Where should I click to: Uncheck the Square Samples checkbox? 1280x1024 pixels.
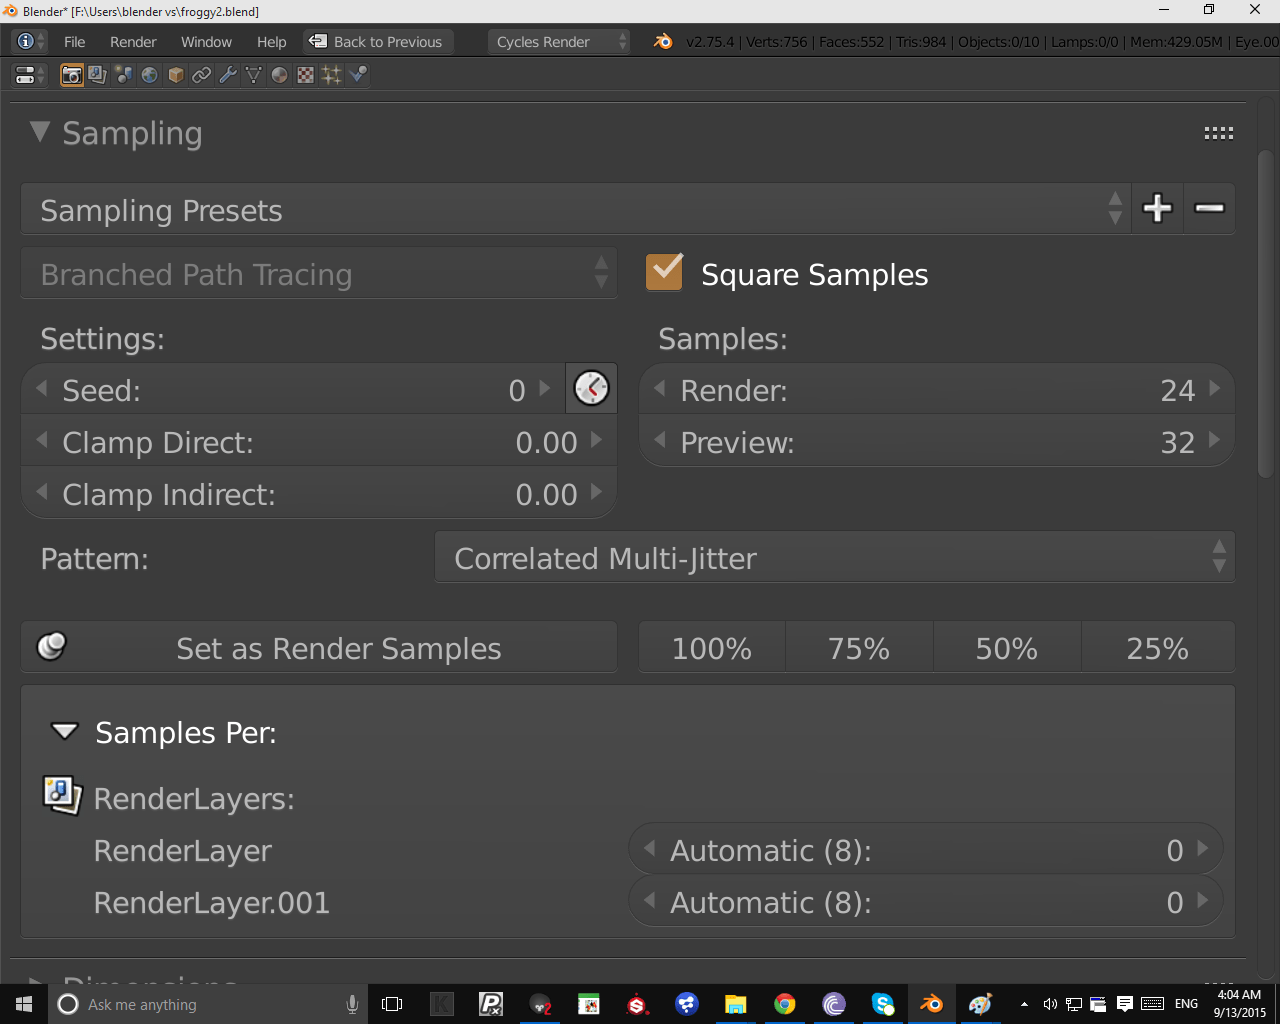(664, 271)
